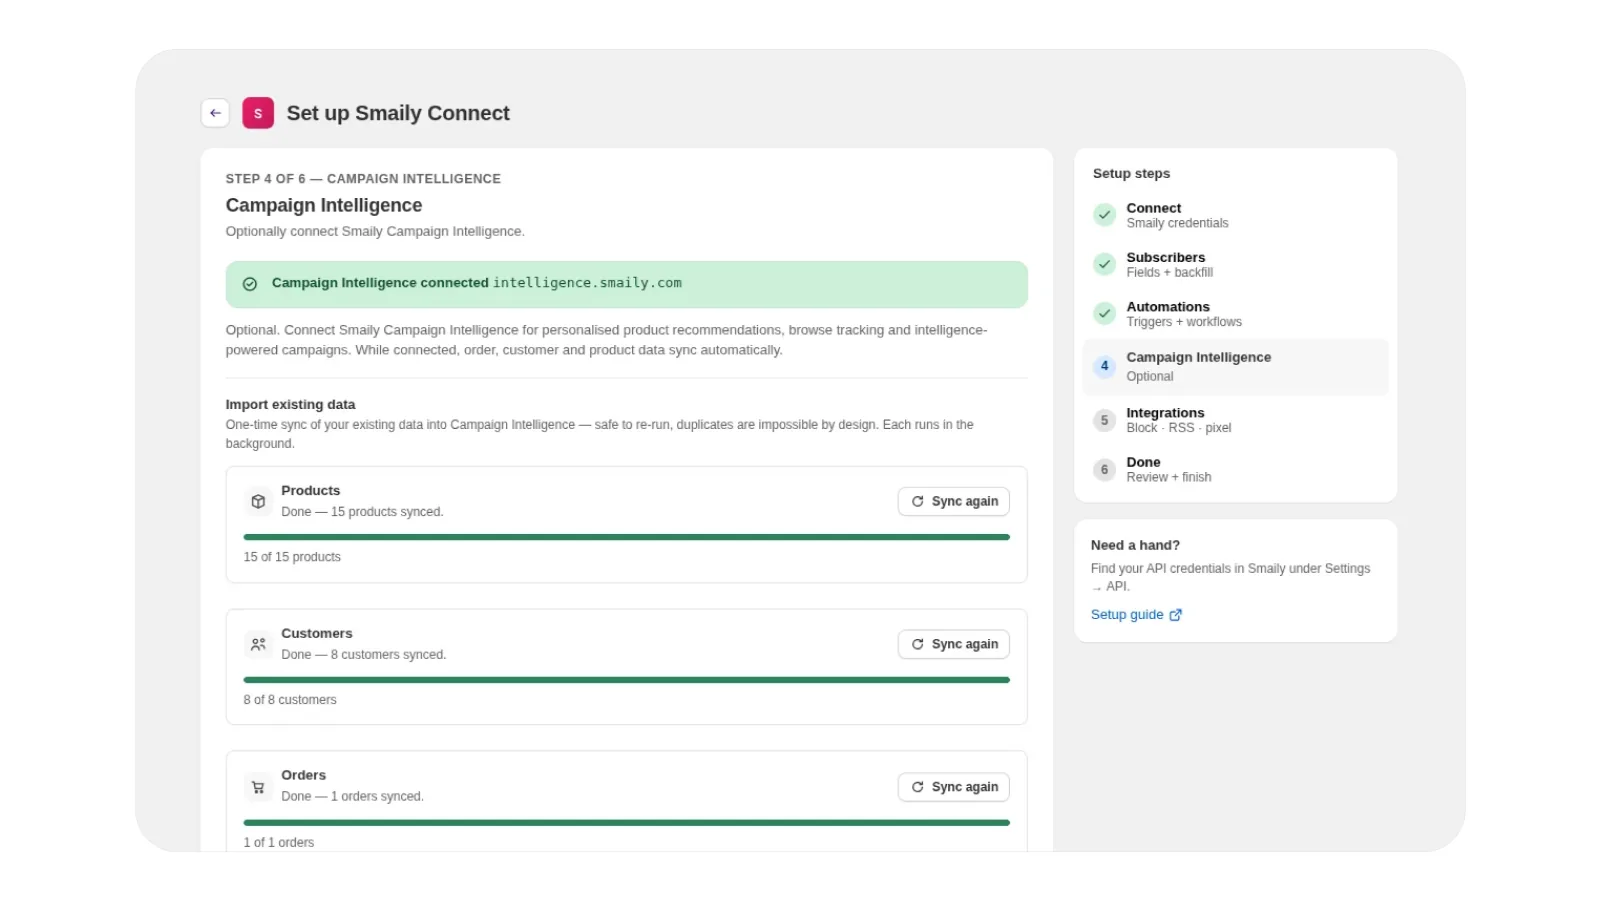Click 'Campaign Intelligence connected' banner text
Screen dimensions: 1600x900
[380, 283]
